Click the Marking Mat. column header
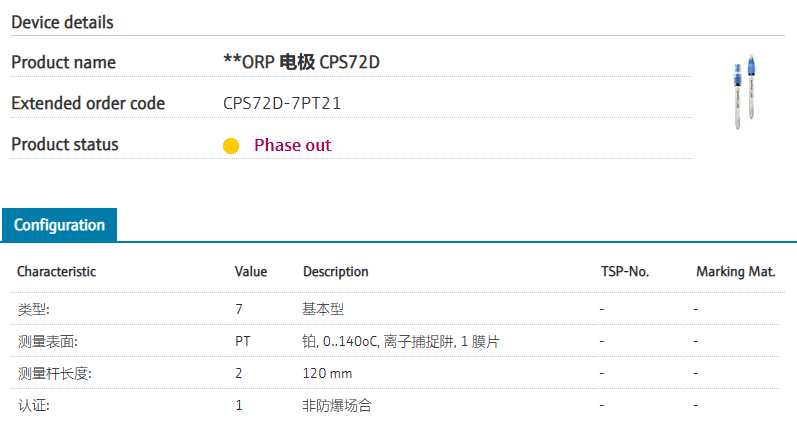The image size is (797, 431). 734,271
